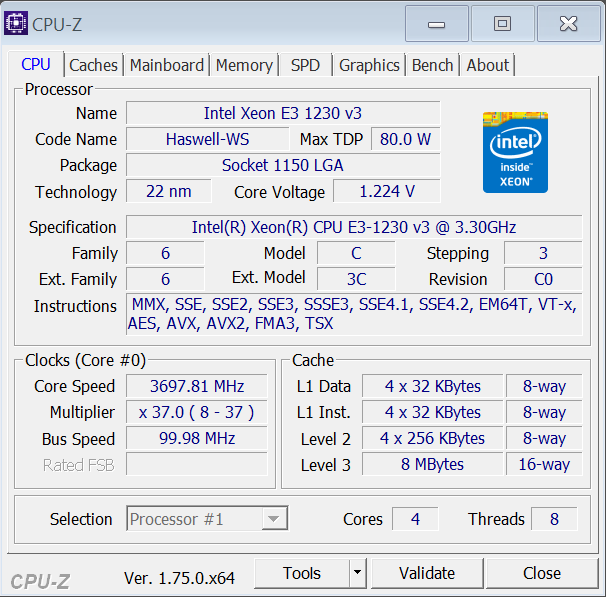606x597 pixels.
Task: Switch to the CPU tab
Action: pos(36,64)
